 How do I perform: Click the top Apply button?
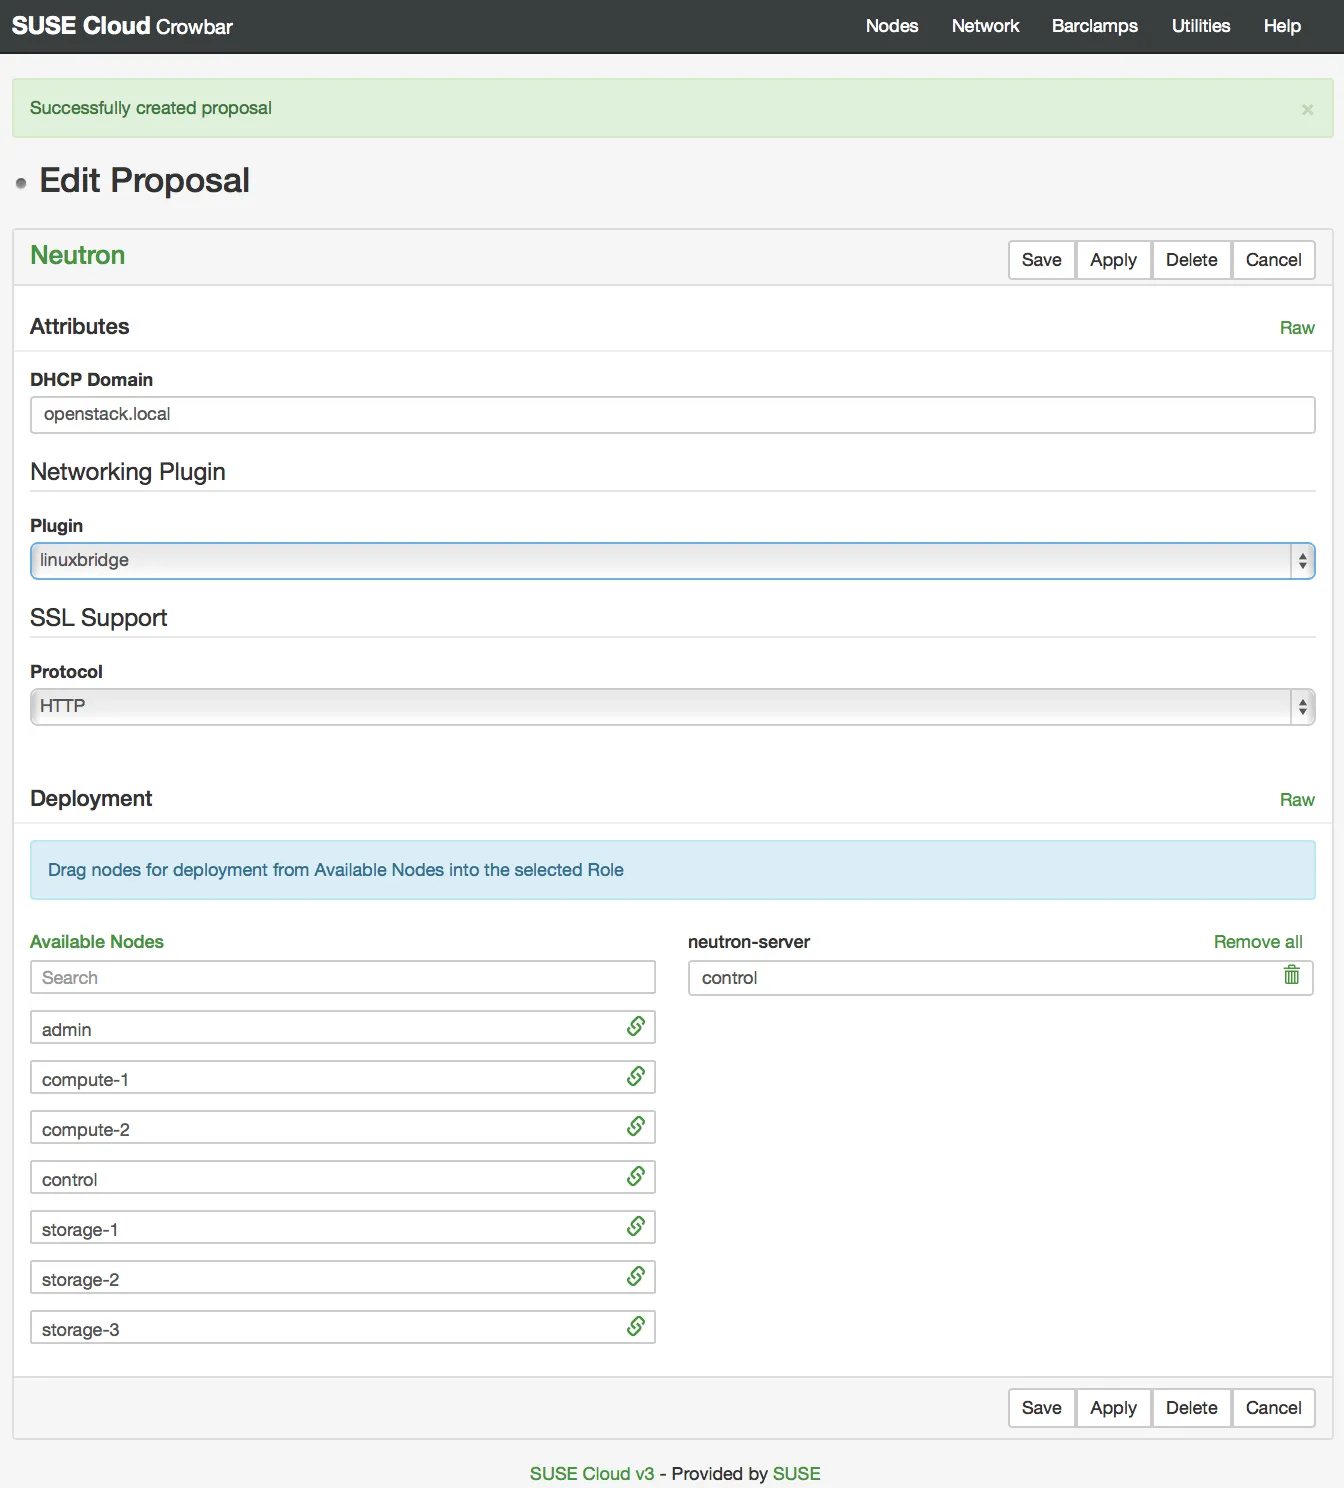[x=1113, y=260]
